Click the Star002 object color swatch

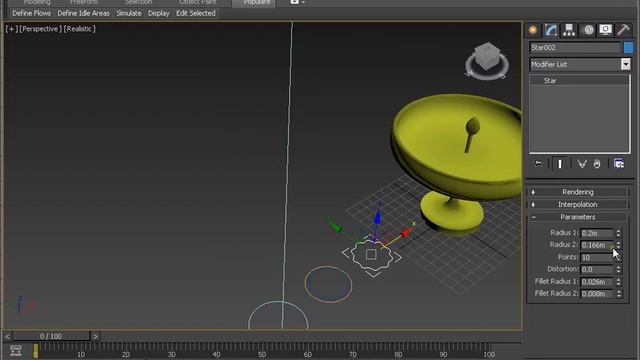pos(628,47)
